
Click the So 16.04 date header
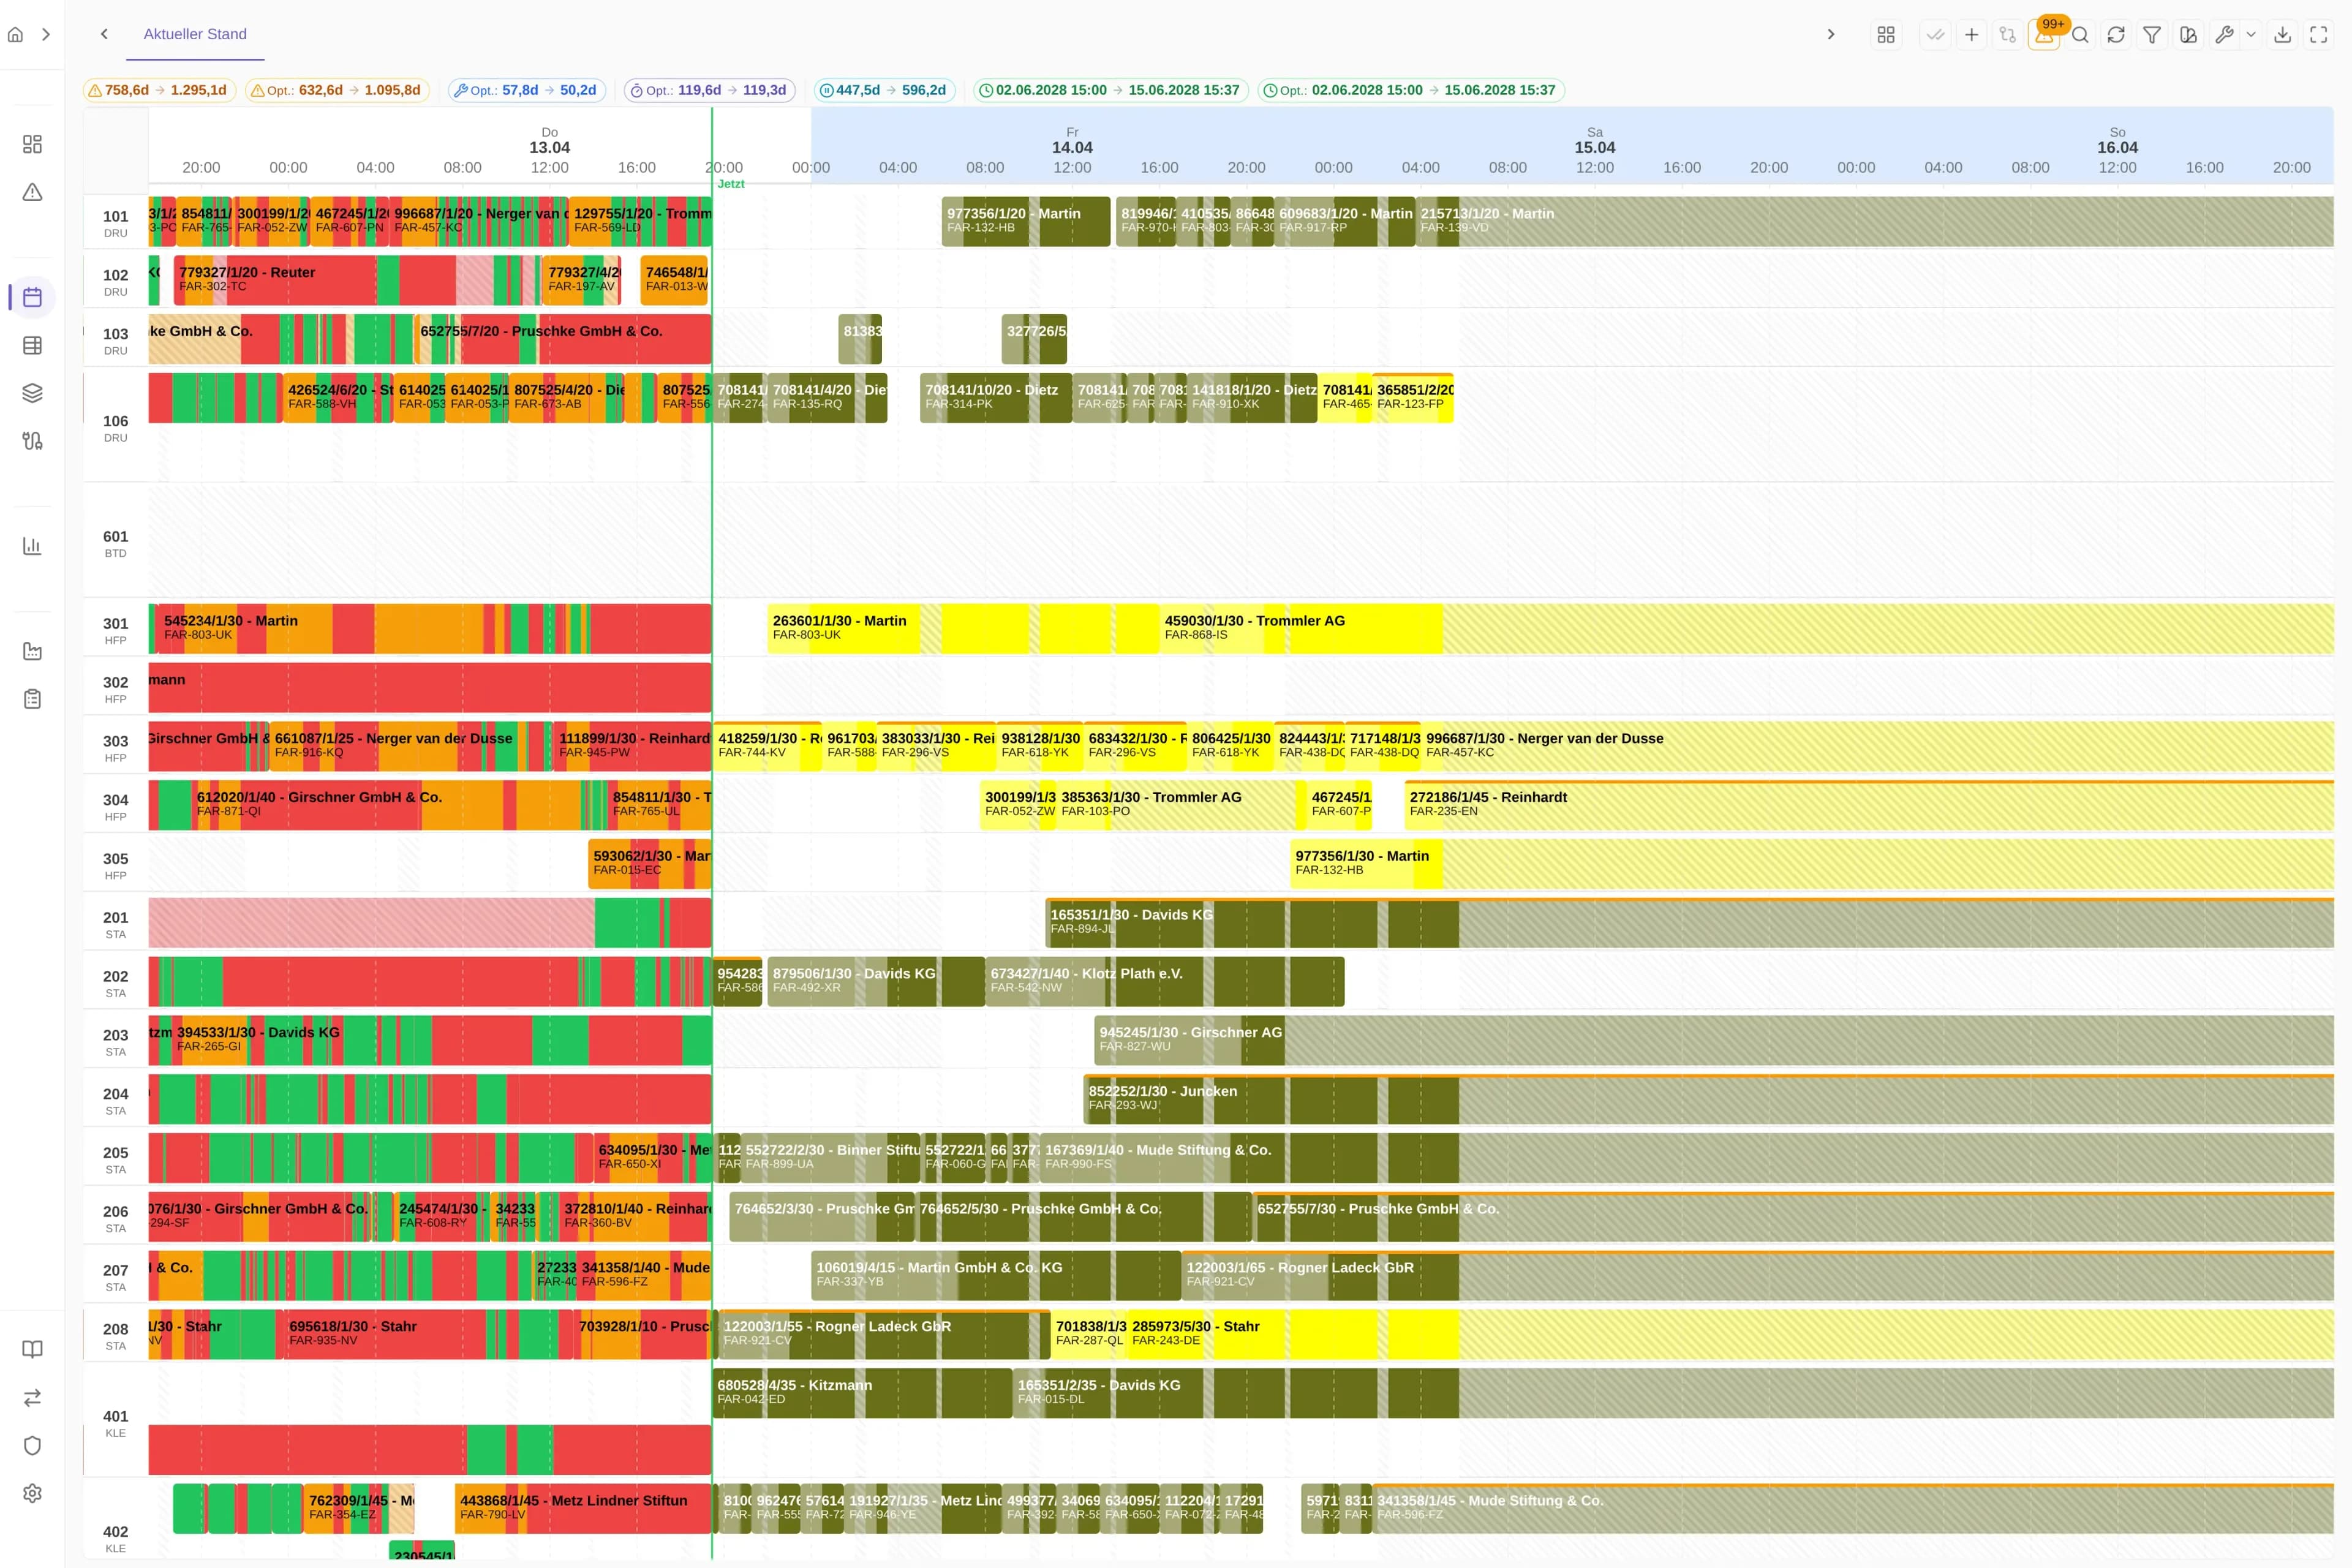[x=2117, y=141]
